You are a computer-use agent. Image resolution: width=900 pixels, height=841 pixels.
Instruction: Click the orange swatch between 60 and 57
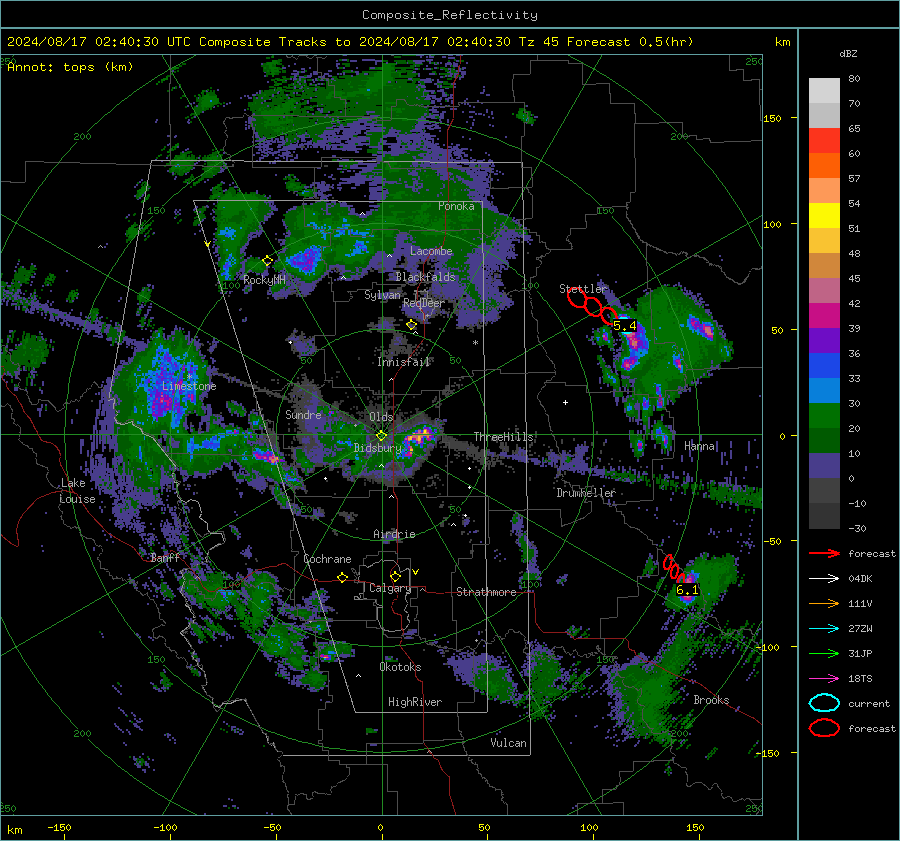click(x=824, y=166)
